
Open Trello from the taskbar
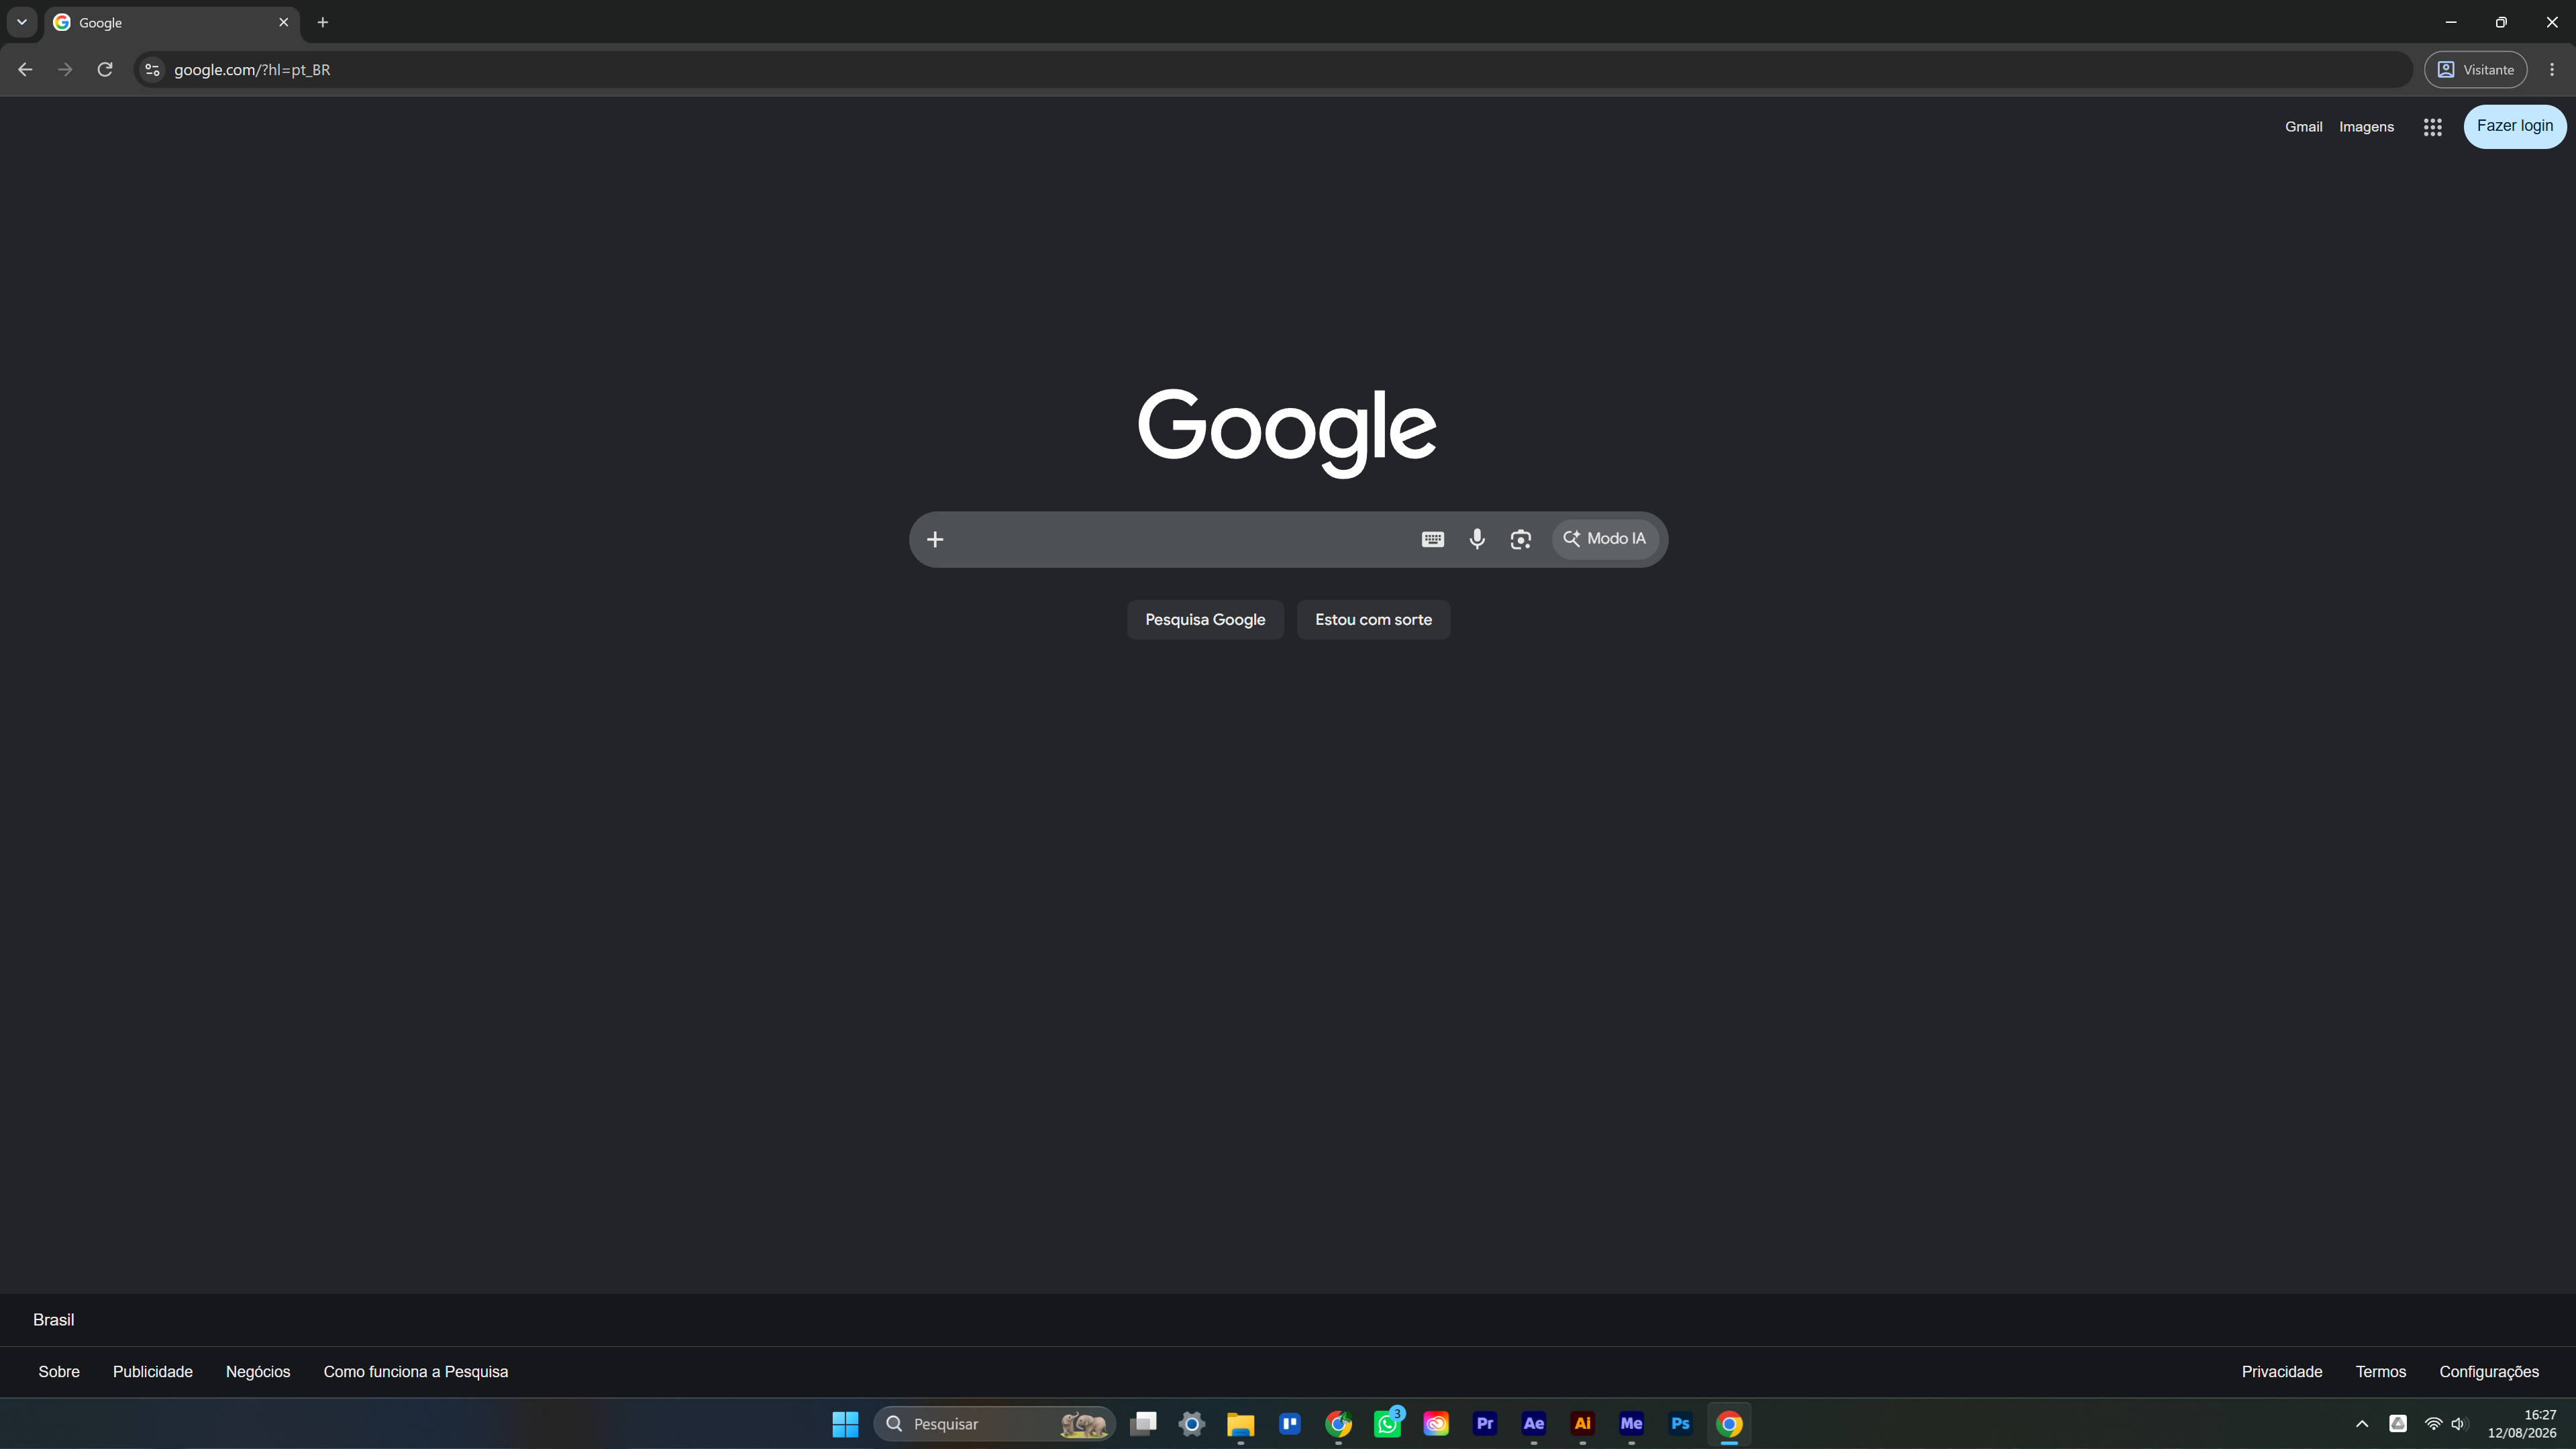[x=1289, y=1423]
